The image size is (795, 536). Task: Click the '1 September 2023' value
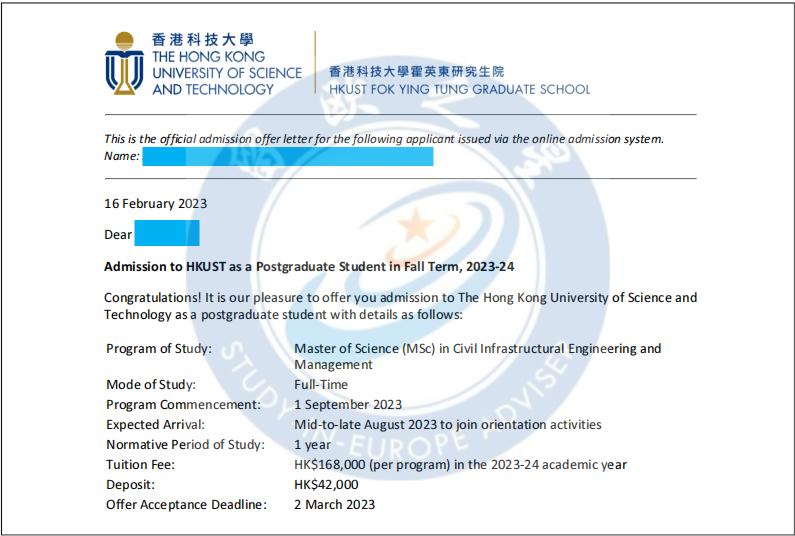tap(348, 405)
